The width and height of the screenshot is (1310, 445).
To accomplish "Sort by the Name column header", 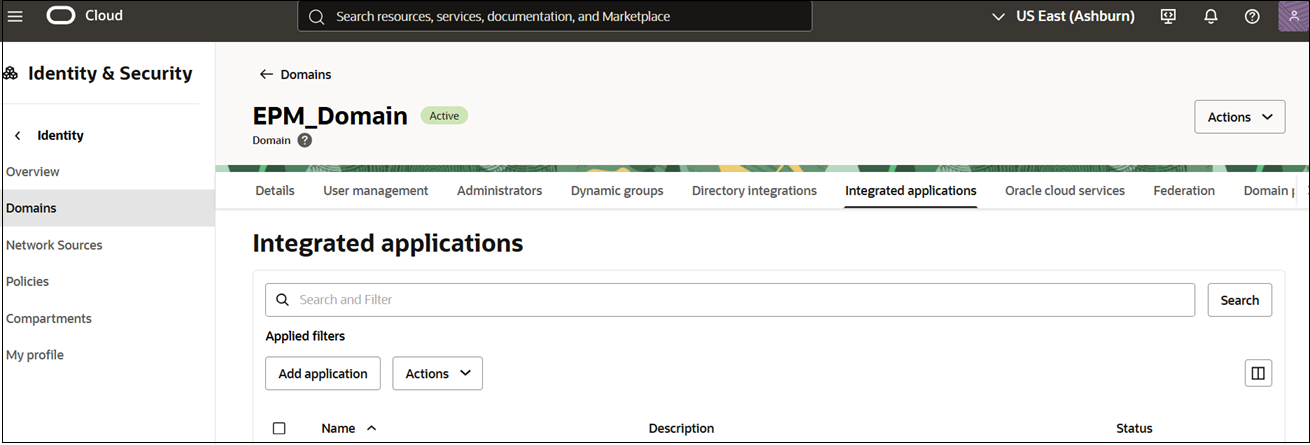I will pos(339,428).
